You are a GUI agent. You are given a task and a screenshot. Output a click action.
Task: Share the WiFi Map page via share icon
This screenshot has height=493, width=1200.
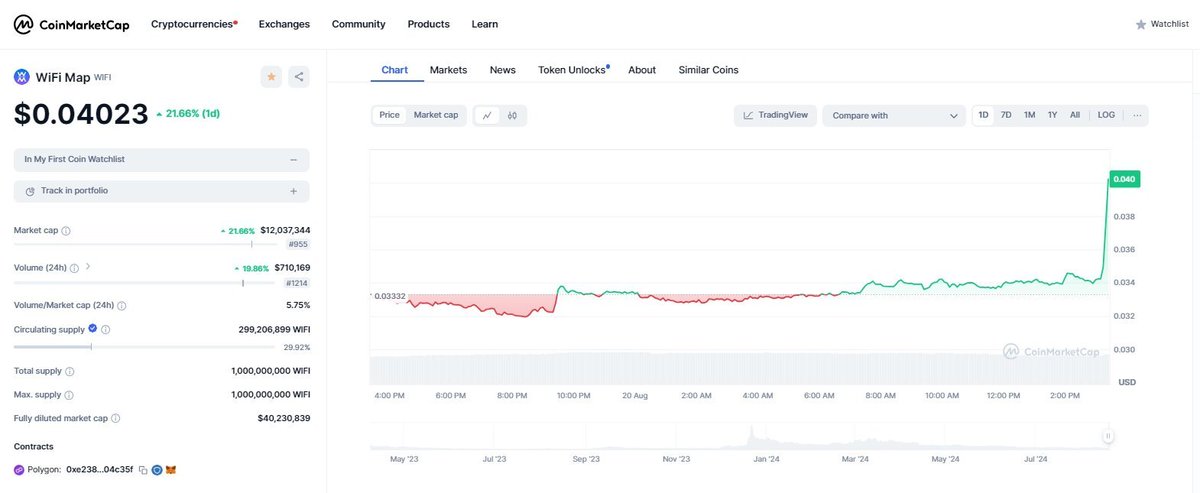[299, 77]
